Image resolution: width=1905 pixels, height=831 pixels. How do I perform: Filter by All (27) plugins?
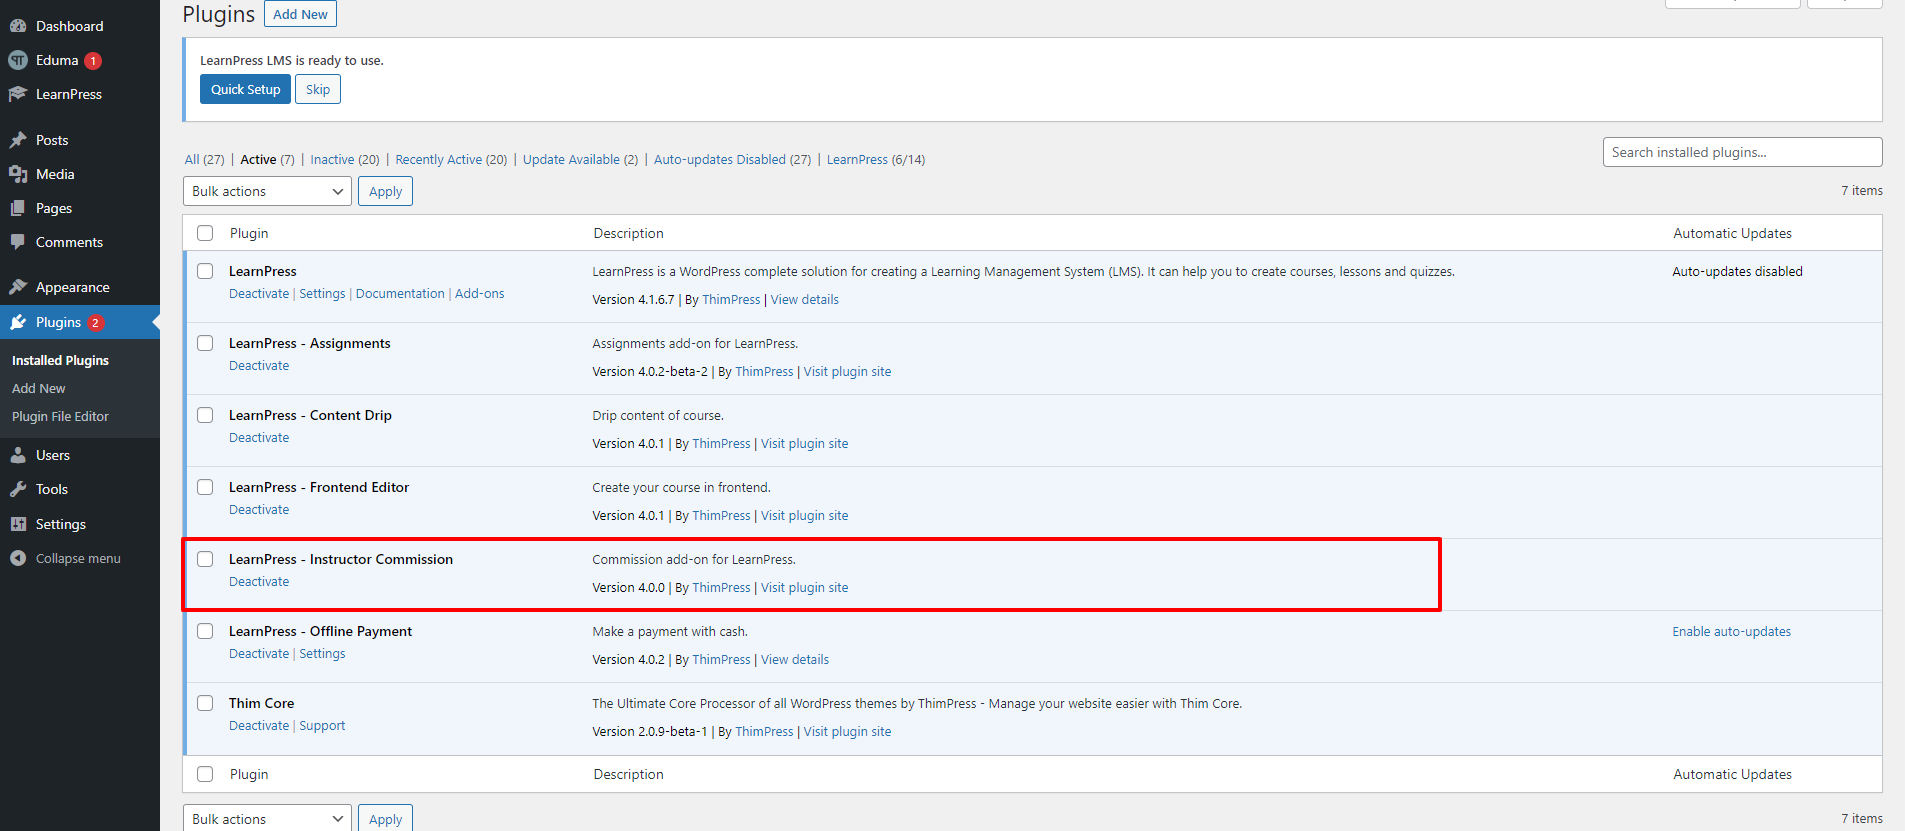pyautogui.click(x=204, y=160)
